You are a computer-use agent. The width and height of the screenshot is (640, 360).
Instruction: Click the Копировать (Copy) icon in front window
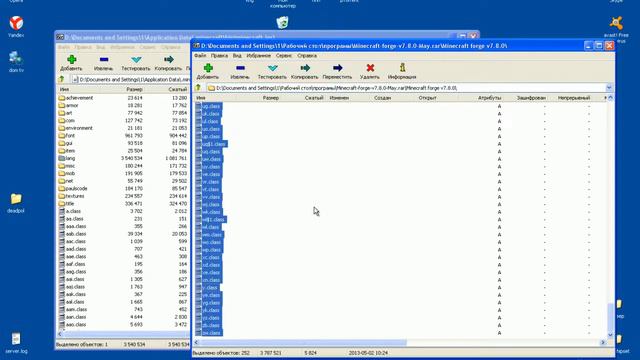click(x=304, y=68)
